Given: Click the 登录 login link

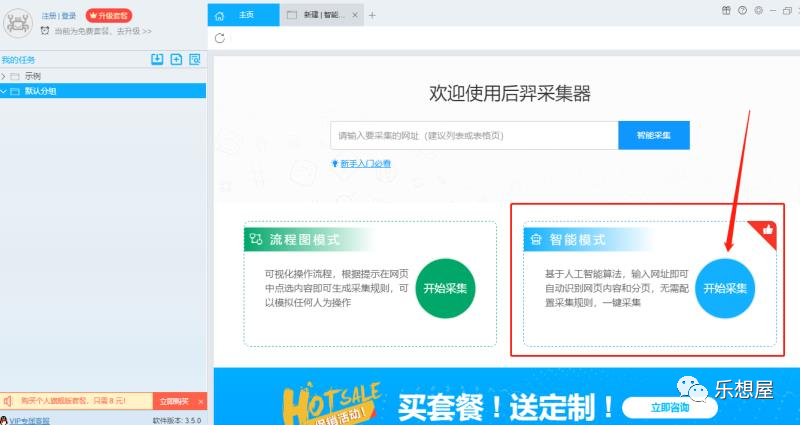Looking at the screenshot, I should 69,16.
